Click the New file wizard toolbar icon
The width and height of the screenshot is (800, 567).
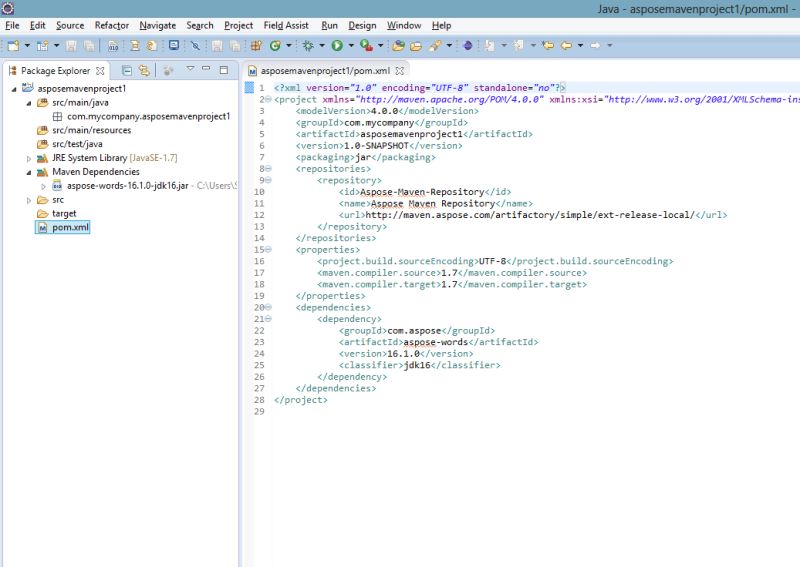pyautogui.click(x=13, y=45)
